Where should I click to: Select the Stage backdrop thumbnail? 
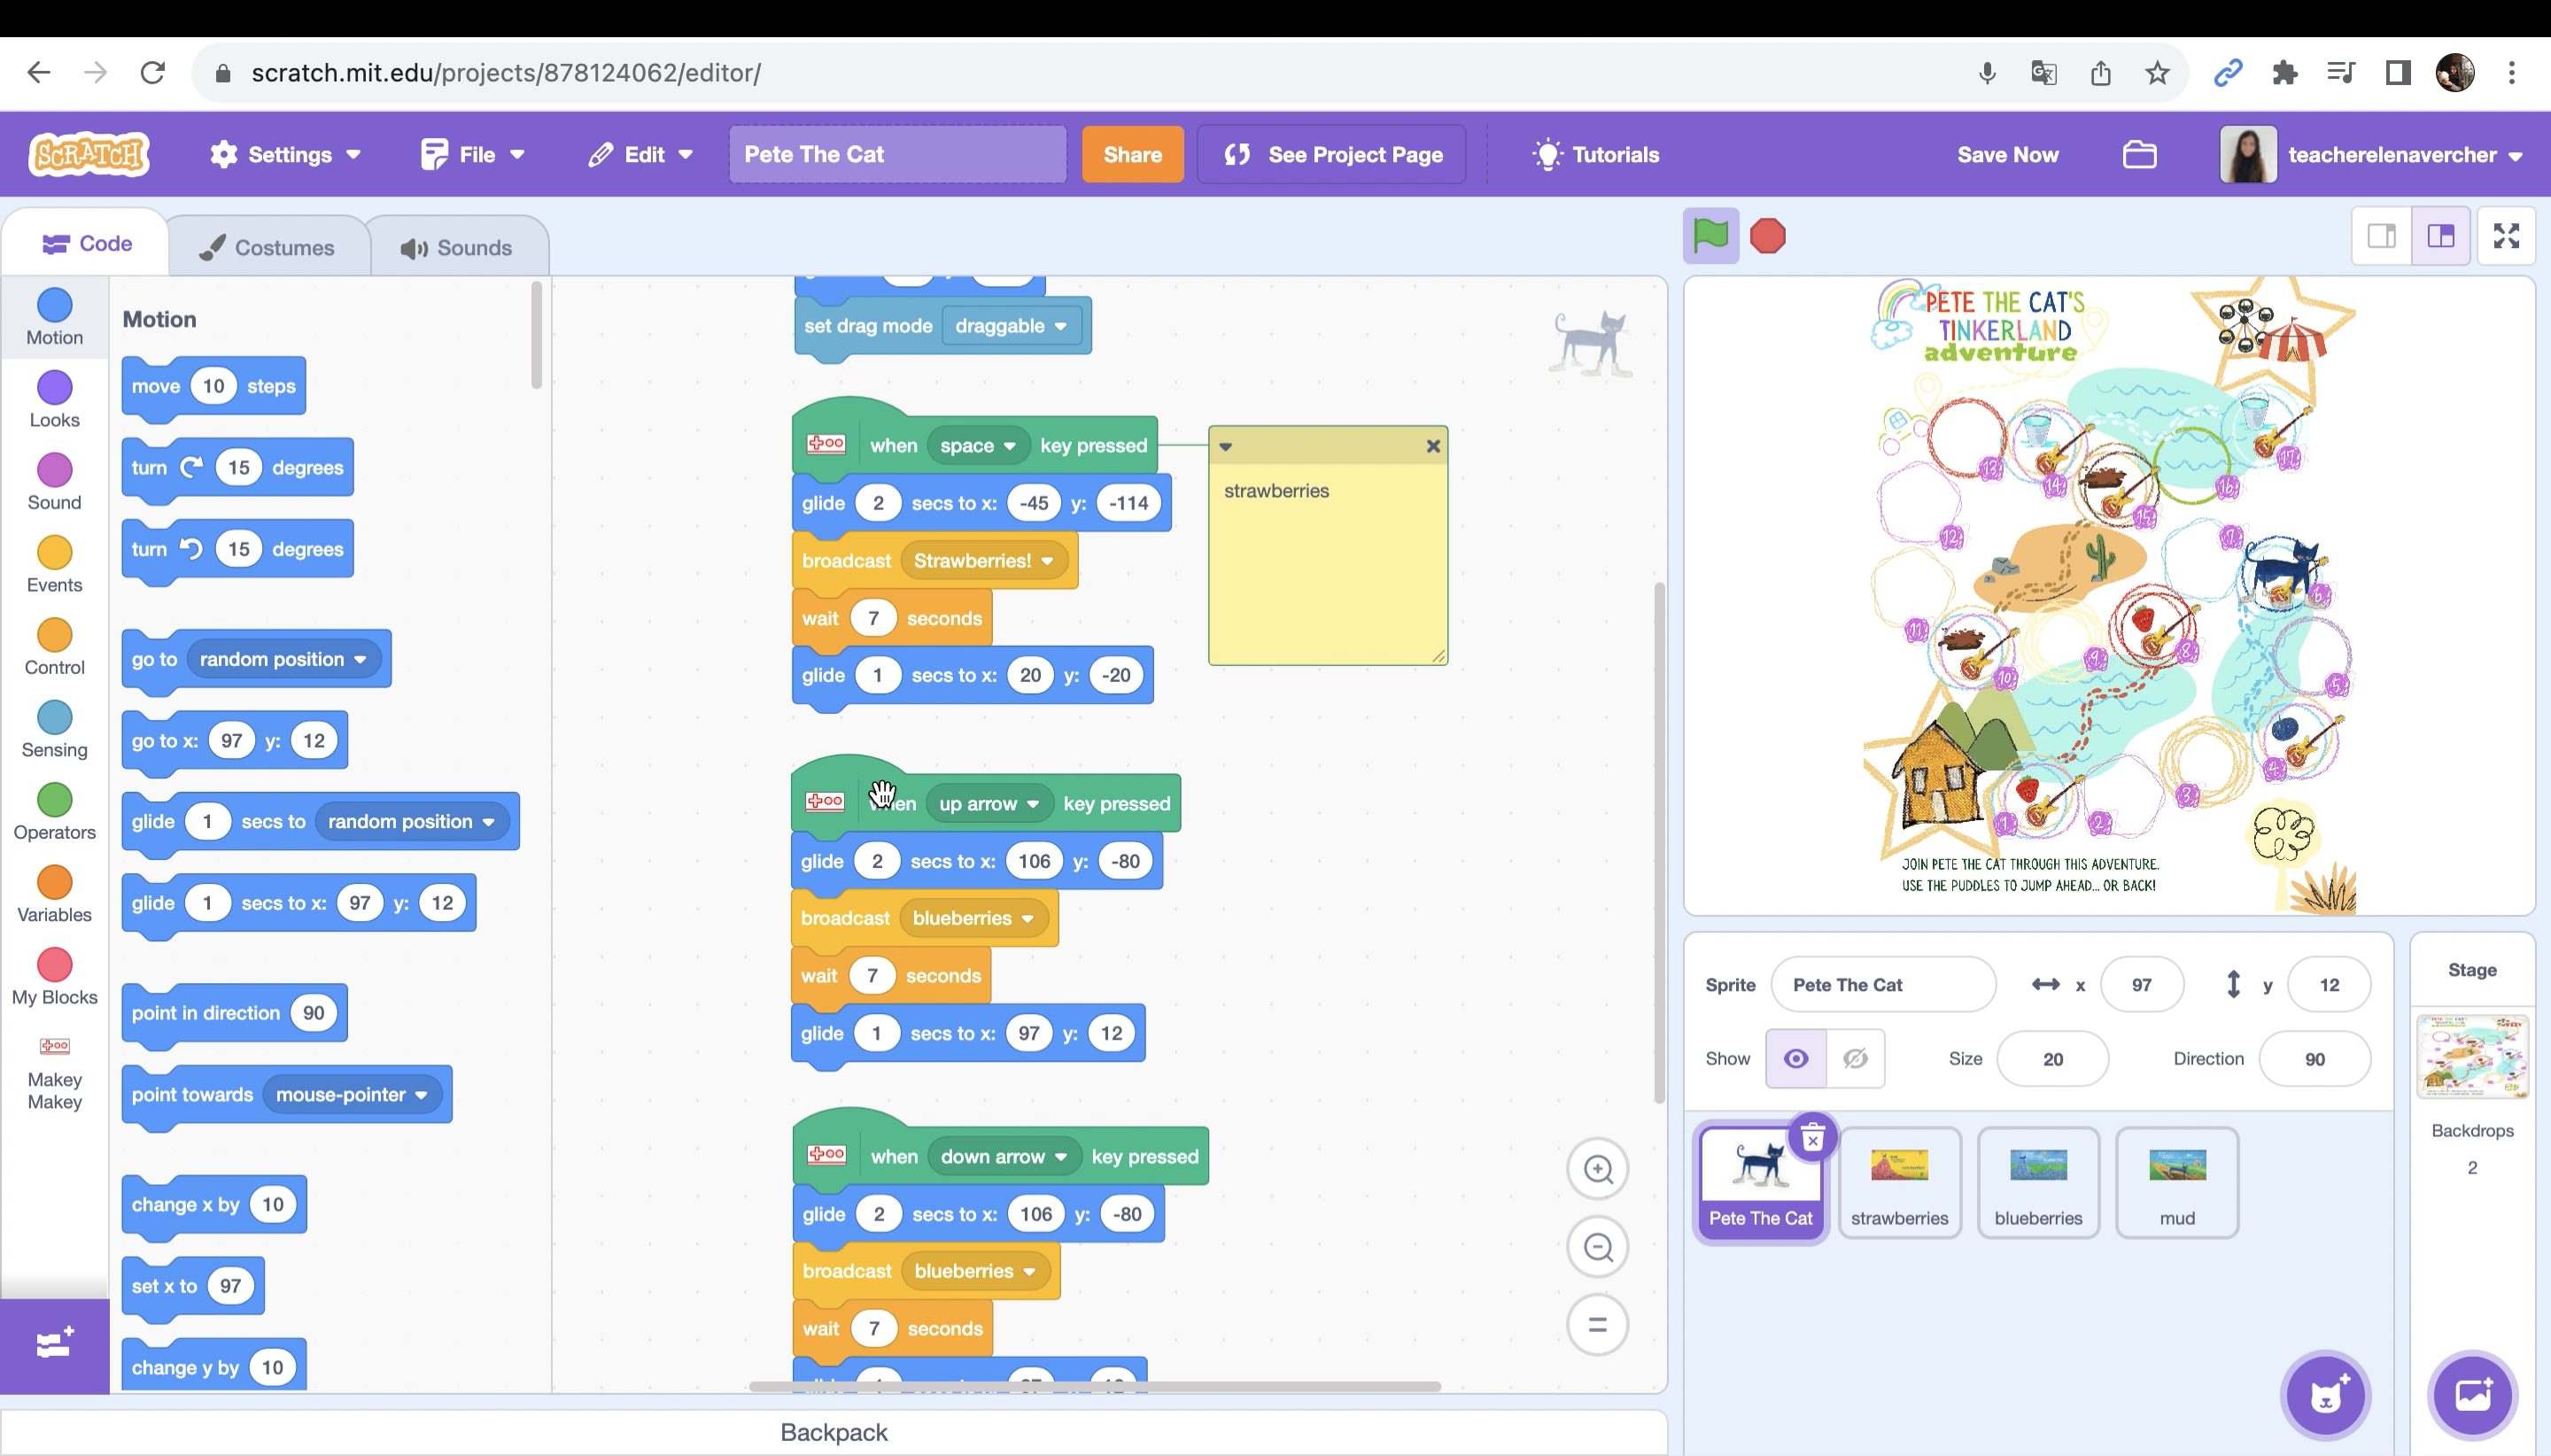(2472, 1057)
